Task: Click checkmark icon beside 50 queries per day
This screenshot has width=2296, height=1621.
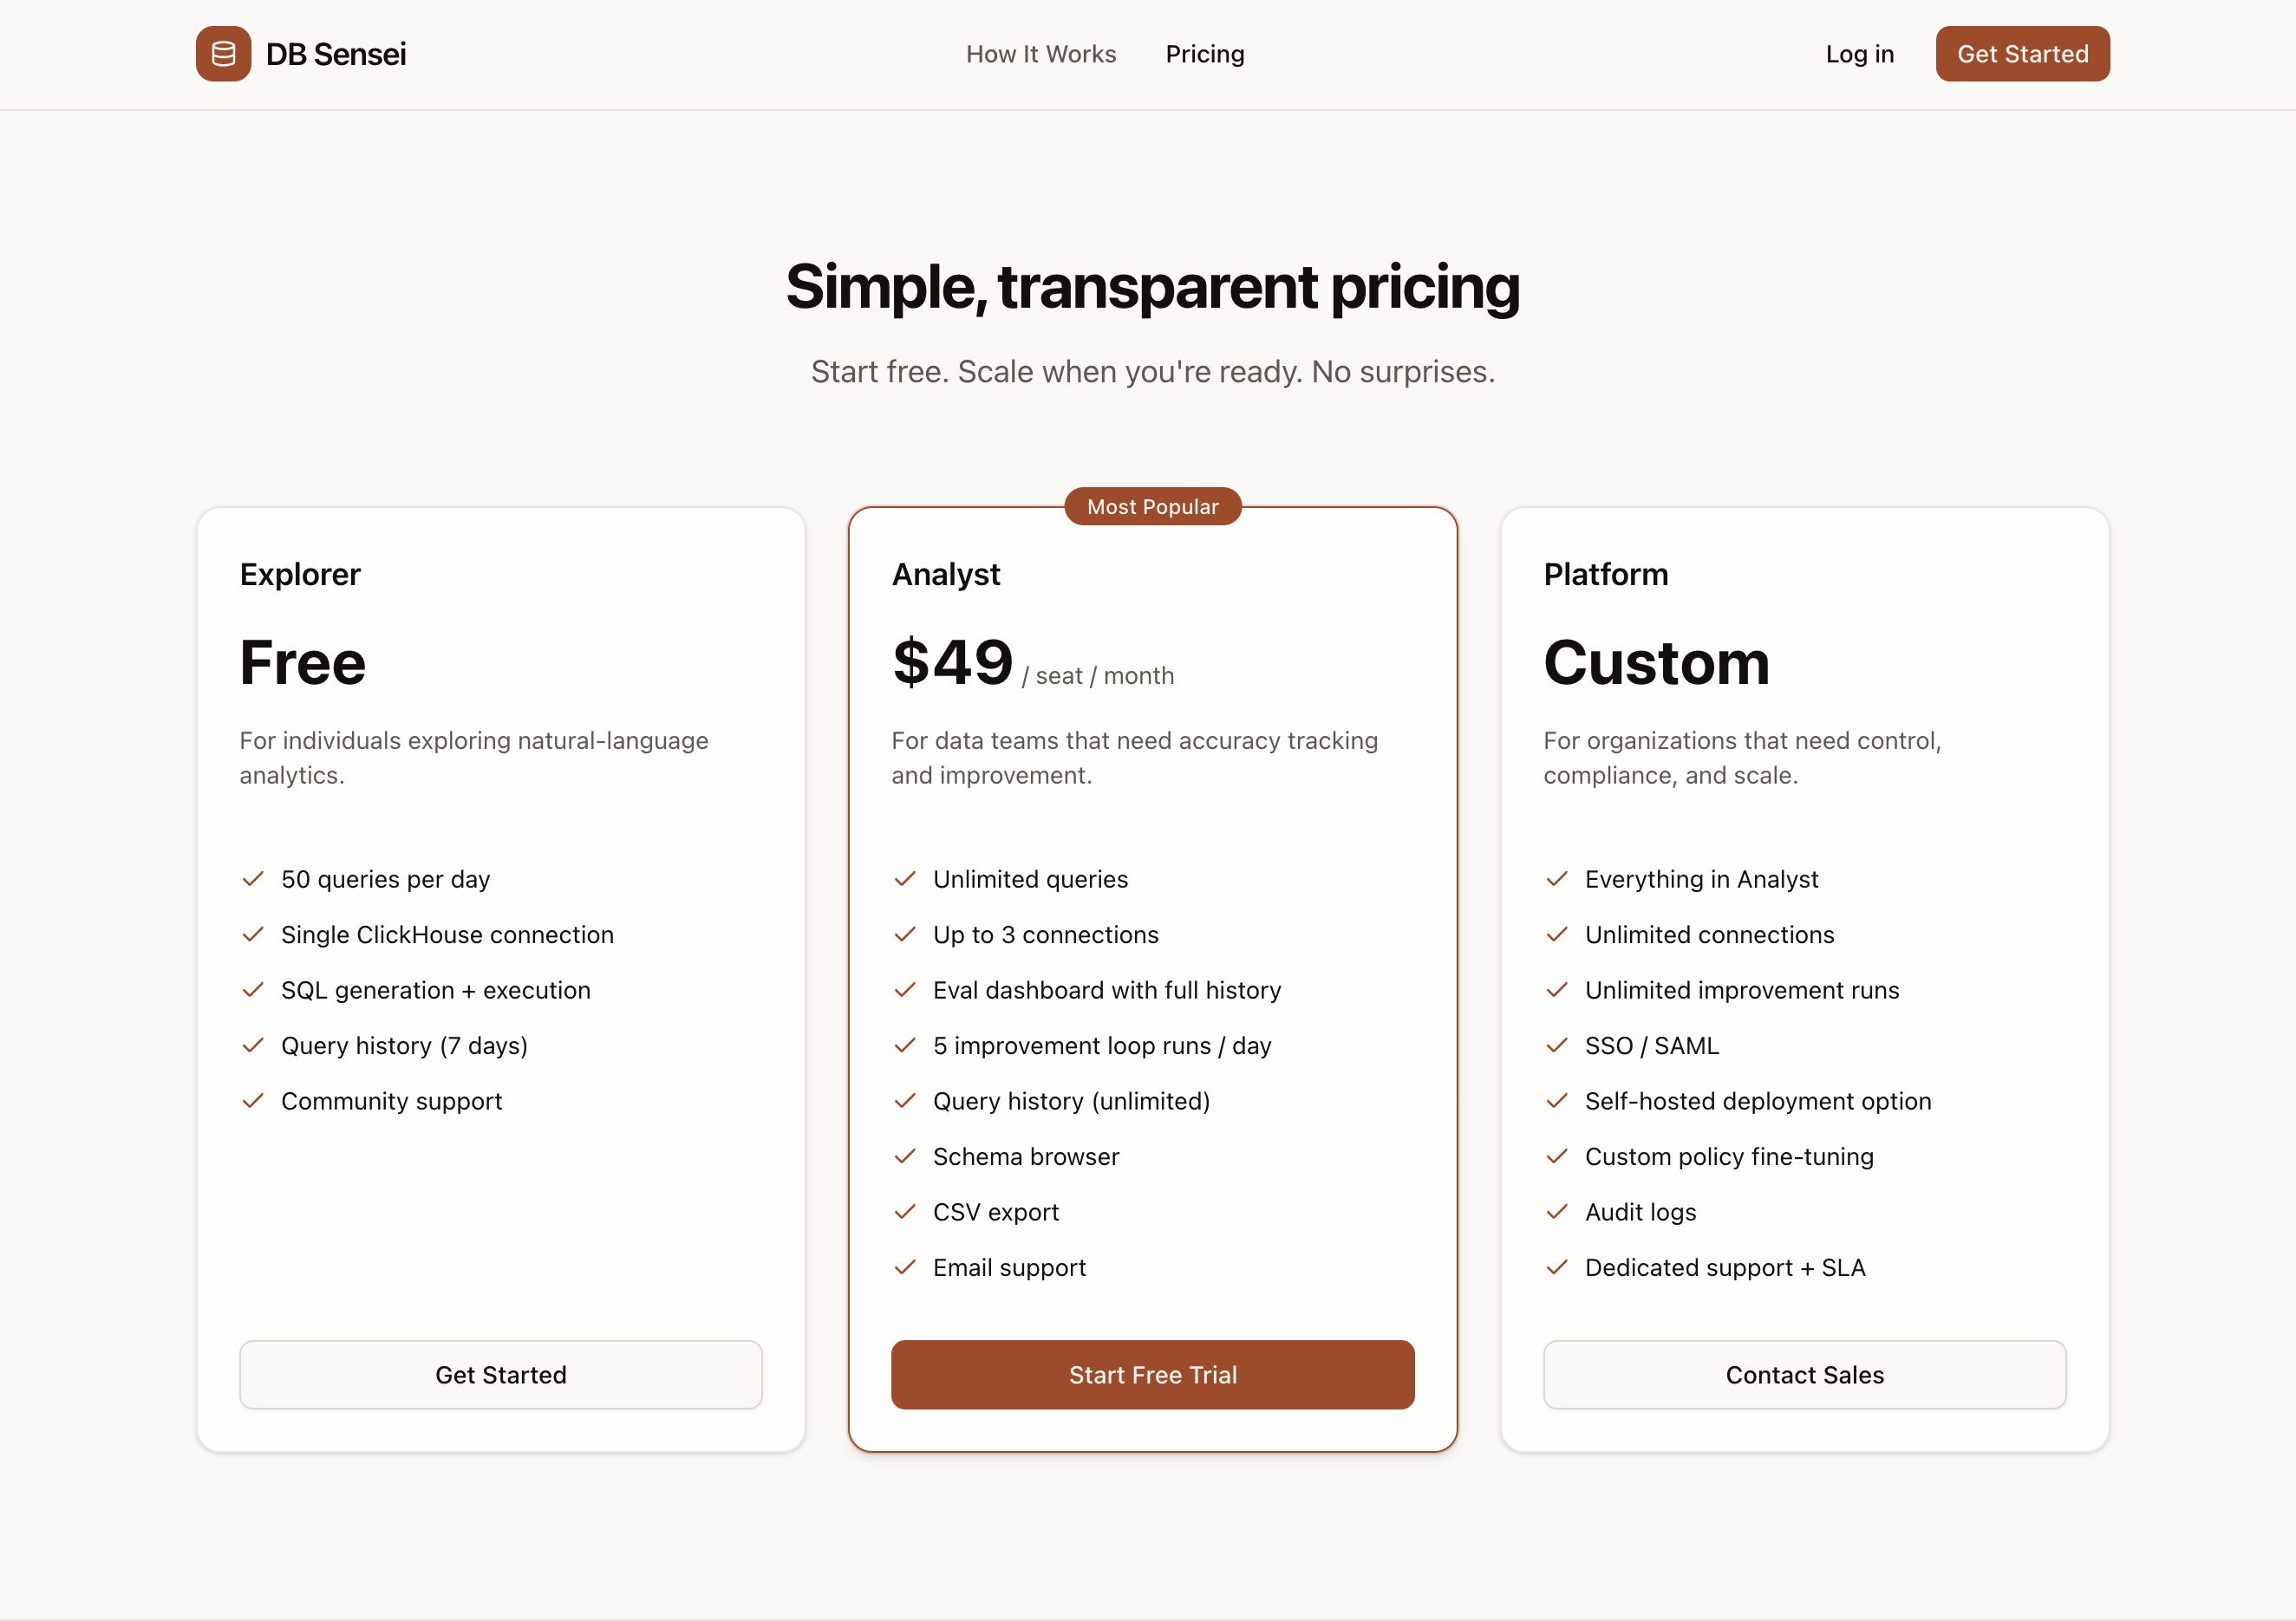Action: [253, 879]
